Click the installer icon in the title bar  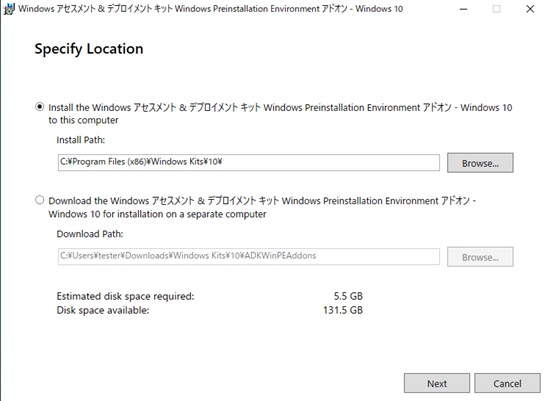click(9, 9)
